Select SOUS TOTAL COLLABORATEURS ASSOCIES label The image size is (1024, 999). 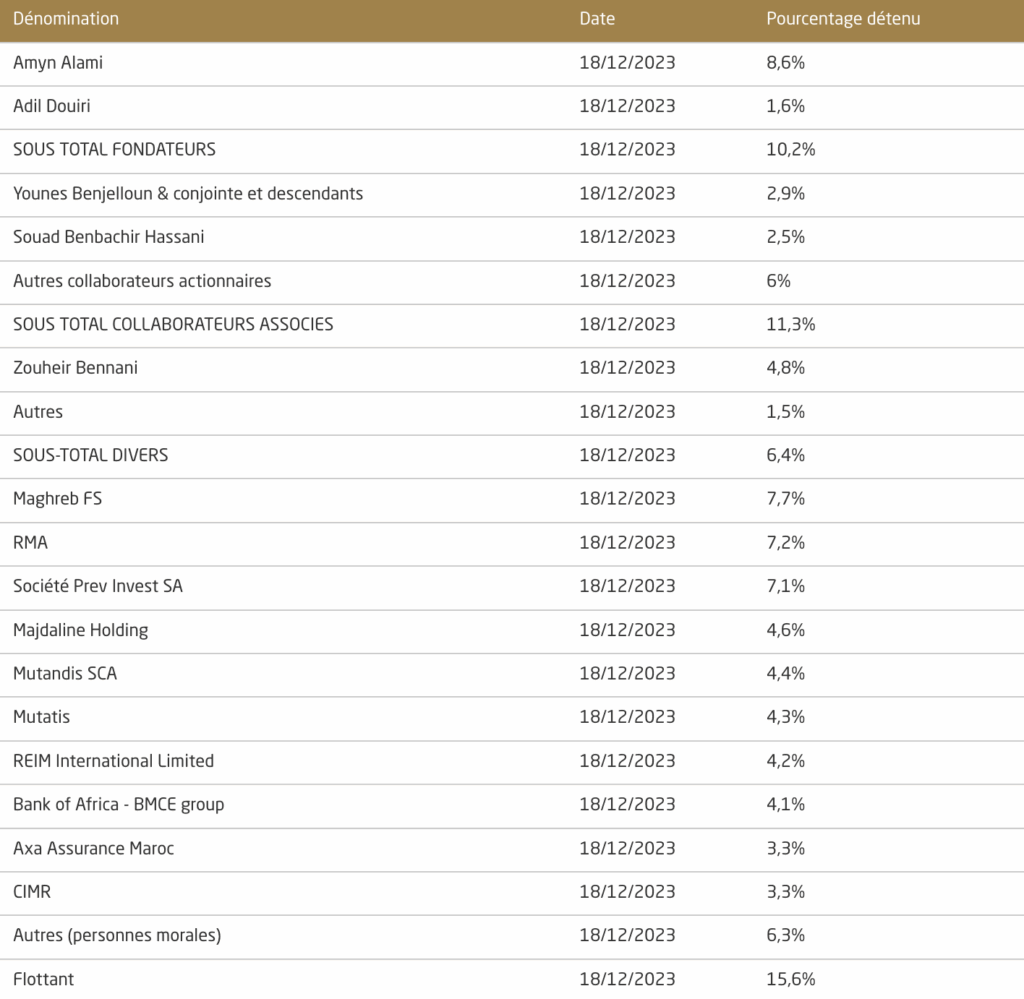tap(173, 324)
